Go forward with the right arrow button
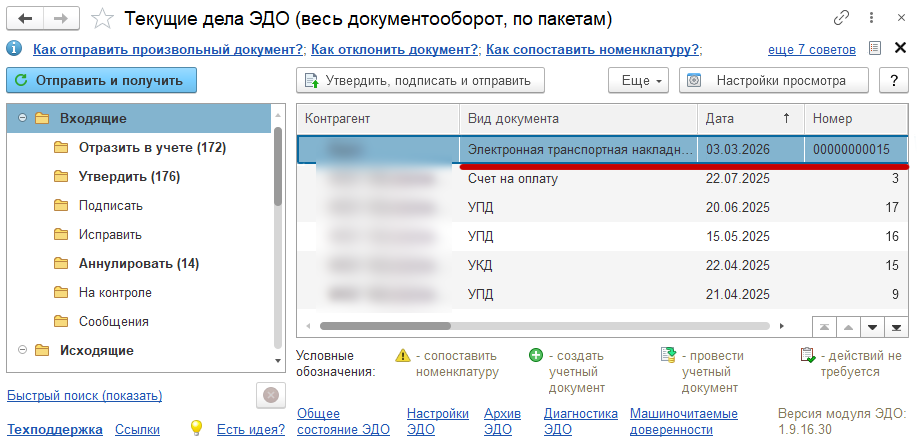921x445 pixels. tap(61, 19)
